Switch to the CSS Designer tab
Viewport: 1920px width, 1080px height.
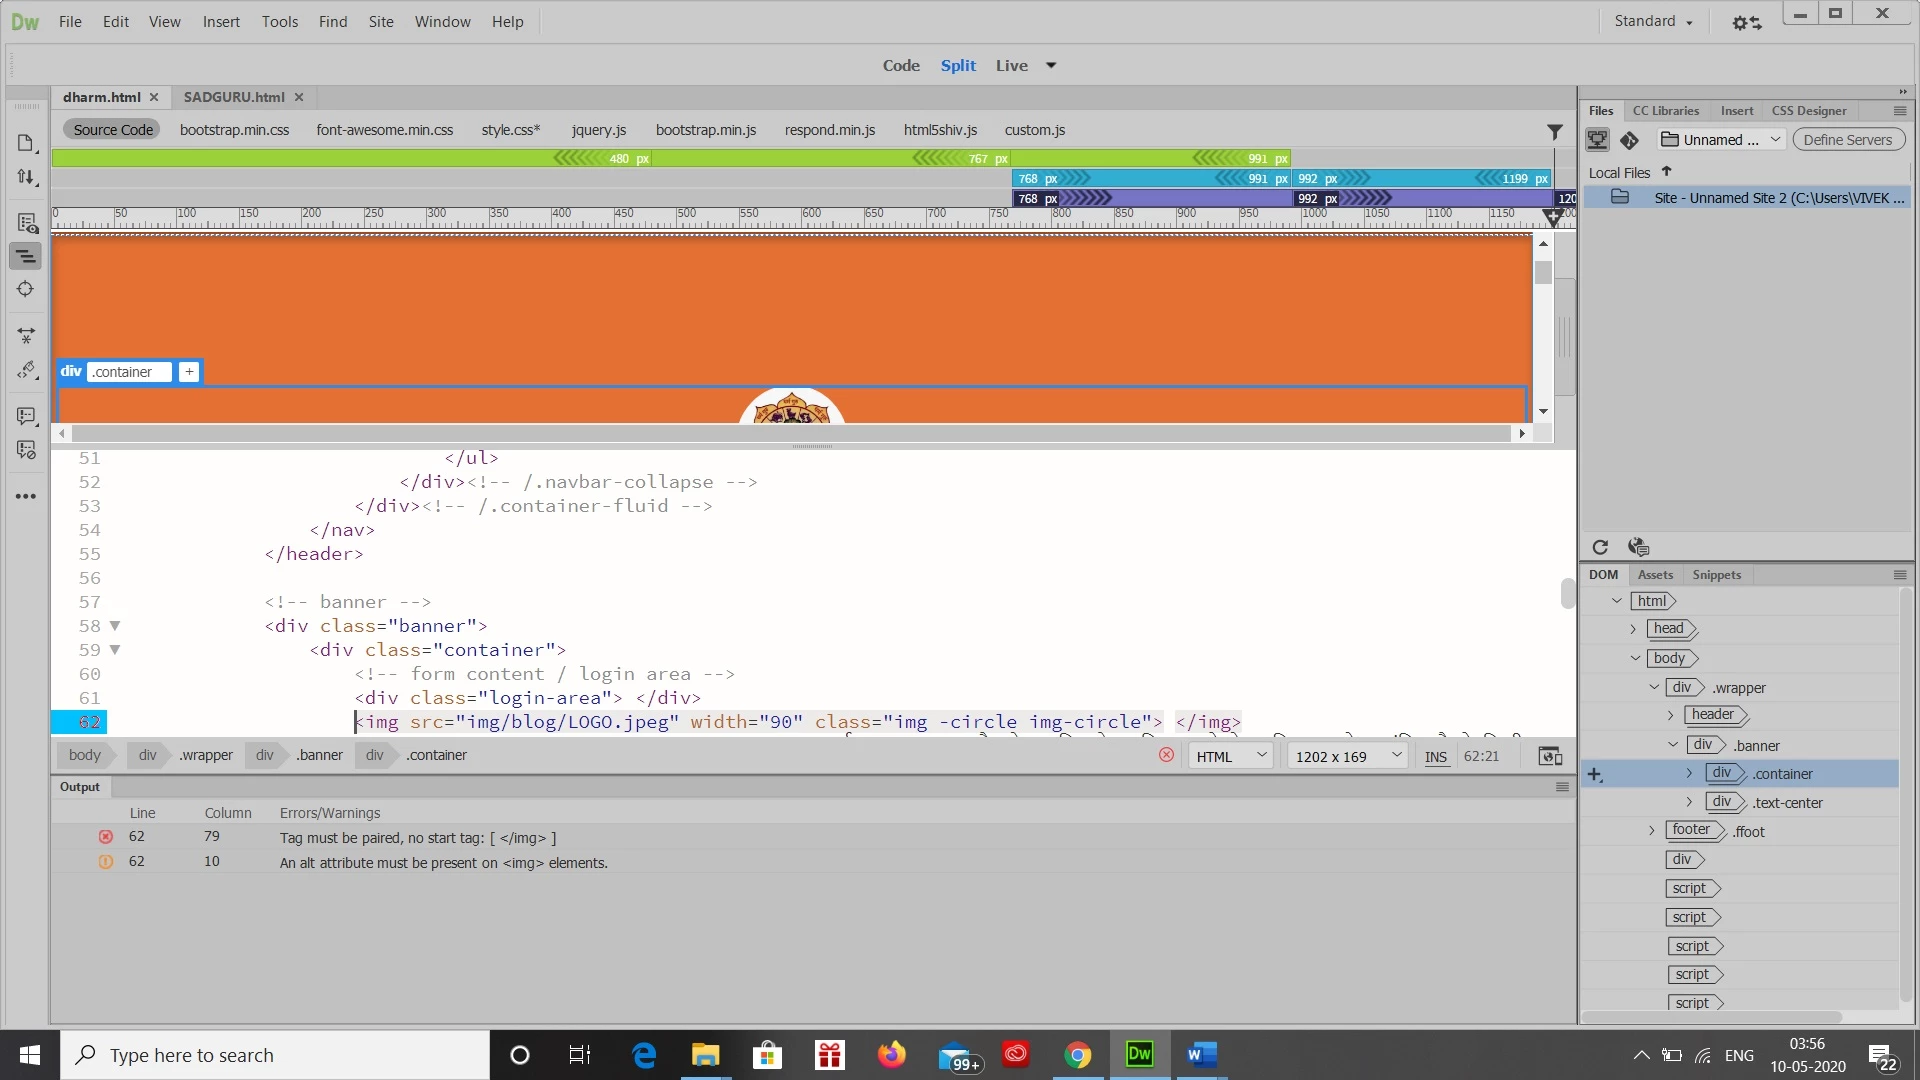pos(1808,111)
